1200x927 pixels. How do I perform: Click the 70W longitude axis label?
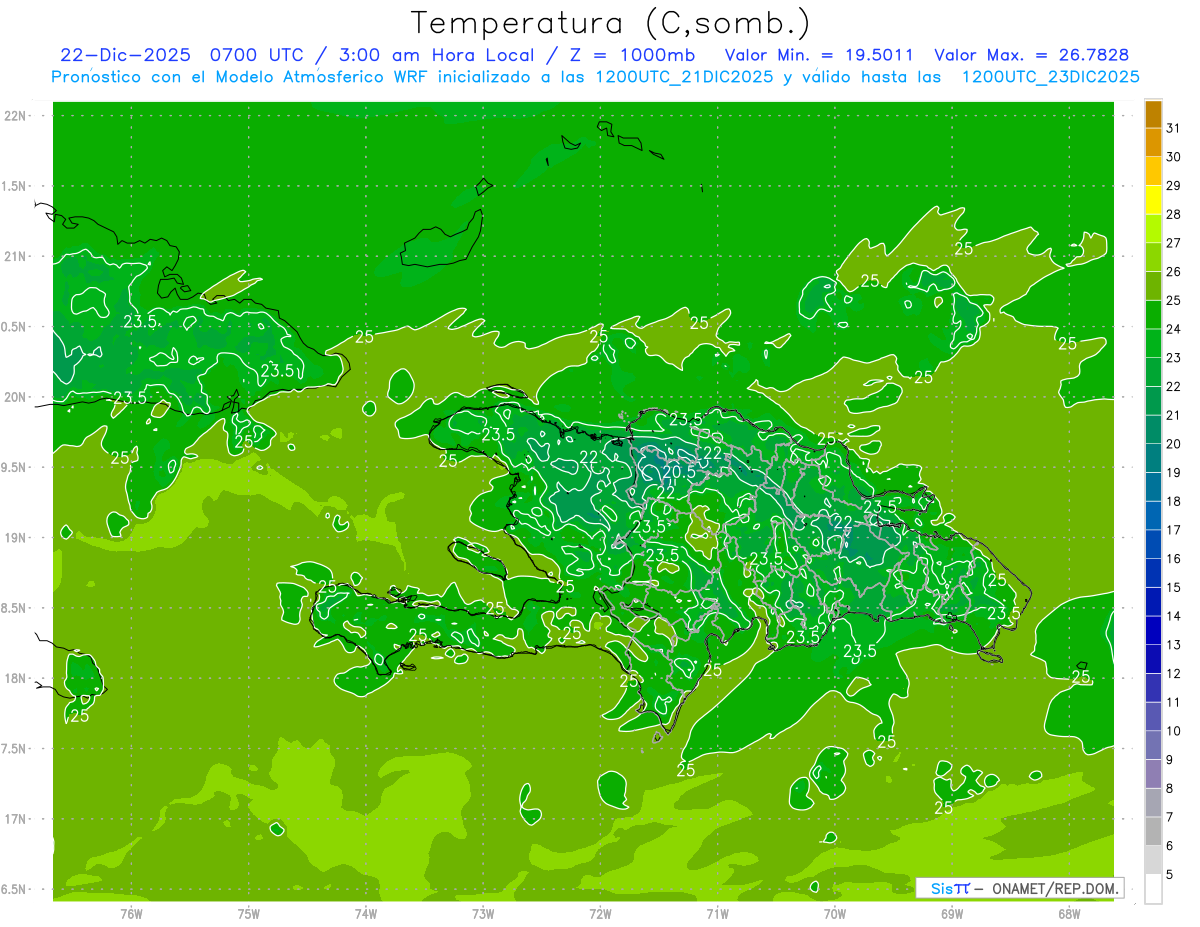coord(834,913)
